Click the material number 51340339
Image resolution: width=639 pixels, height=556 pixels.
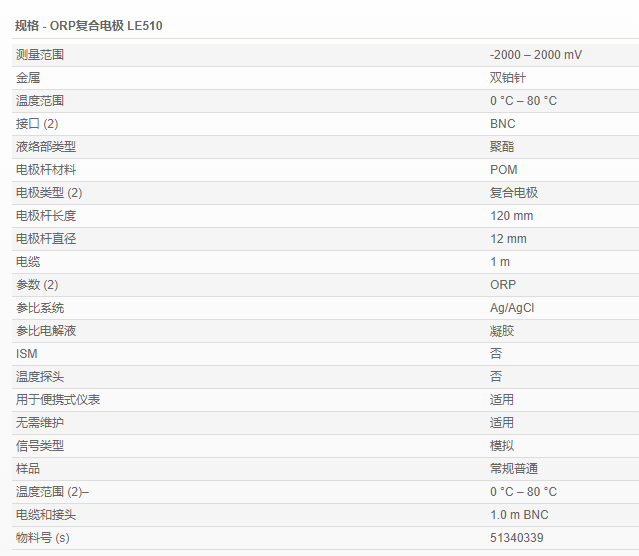tap(516, 538)
